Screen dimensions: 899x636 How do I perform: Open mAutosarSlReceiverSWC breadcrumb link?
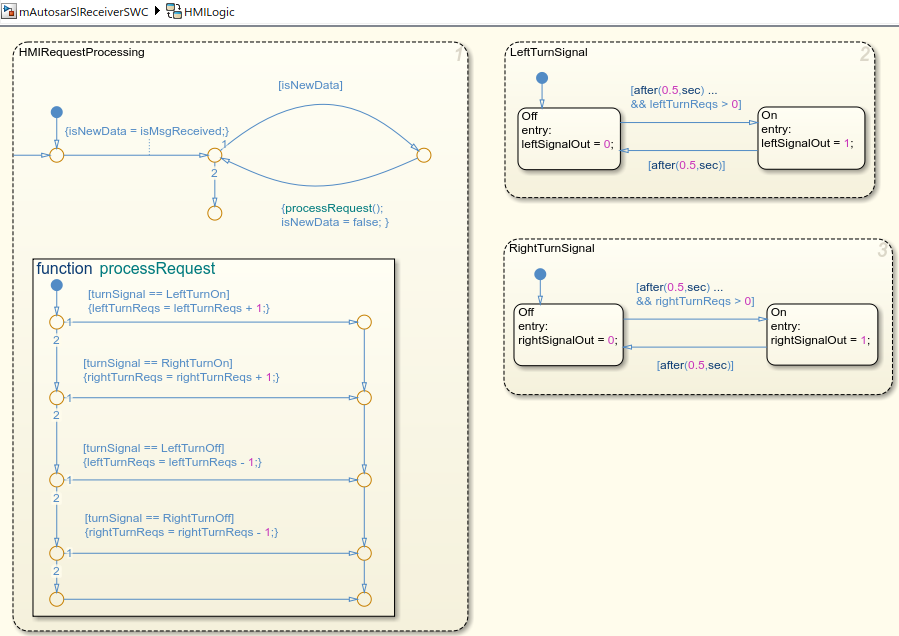(84, 11)
